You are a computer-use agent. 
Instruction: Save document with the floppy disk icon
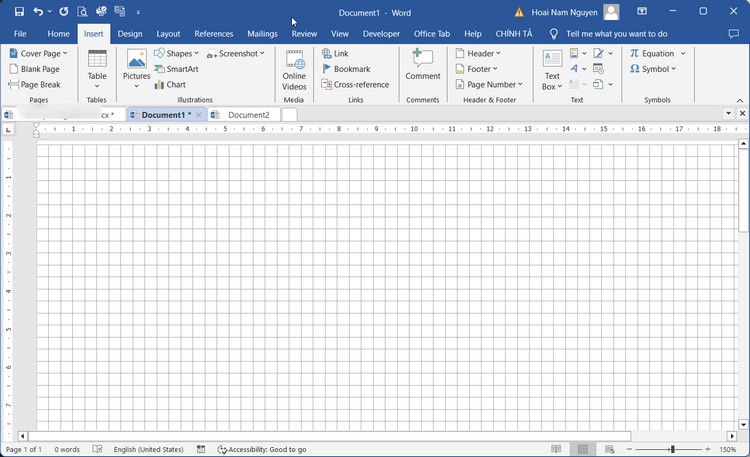(19, 11)
